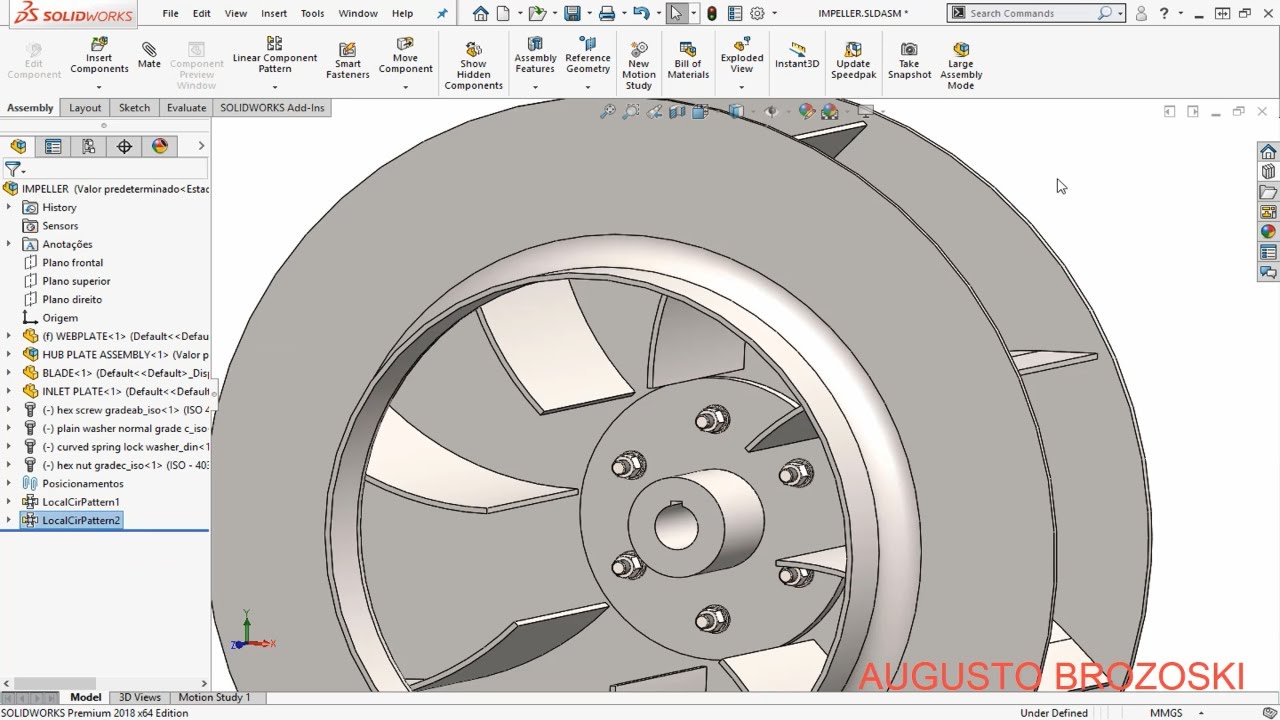Click the Undo arrow icon
The width and height of the screenshot is (1280, 720).
641,13
